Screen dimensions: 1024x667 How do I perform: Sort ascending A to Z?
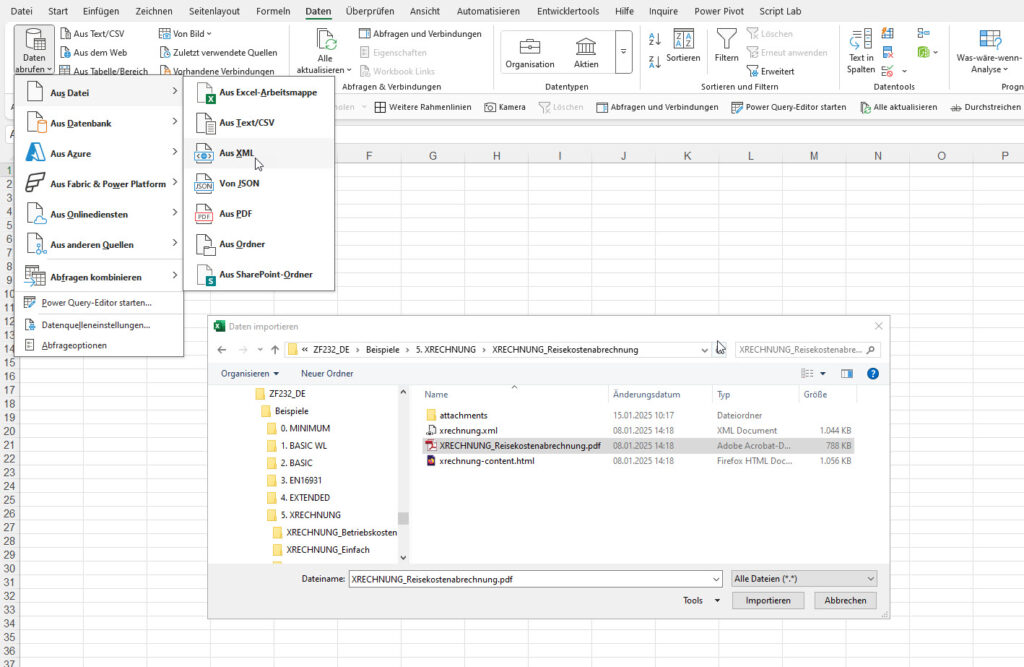pos(654,39)
